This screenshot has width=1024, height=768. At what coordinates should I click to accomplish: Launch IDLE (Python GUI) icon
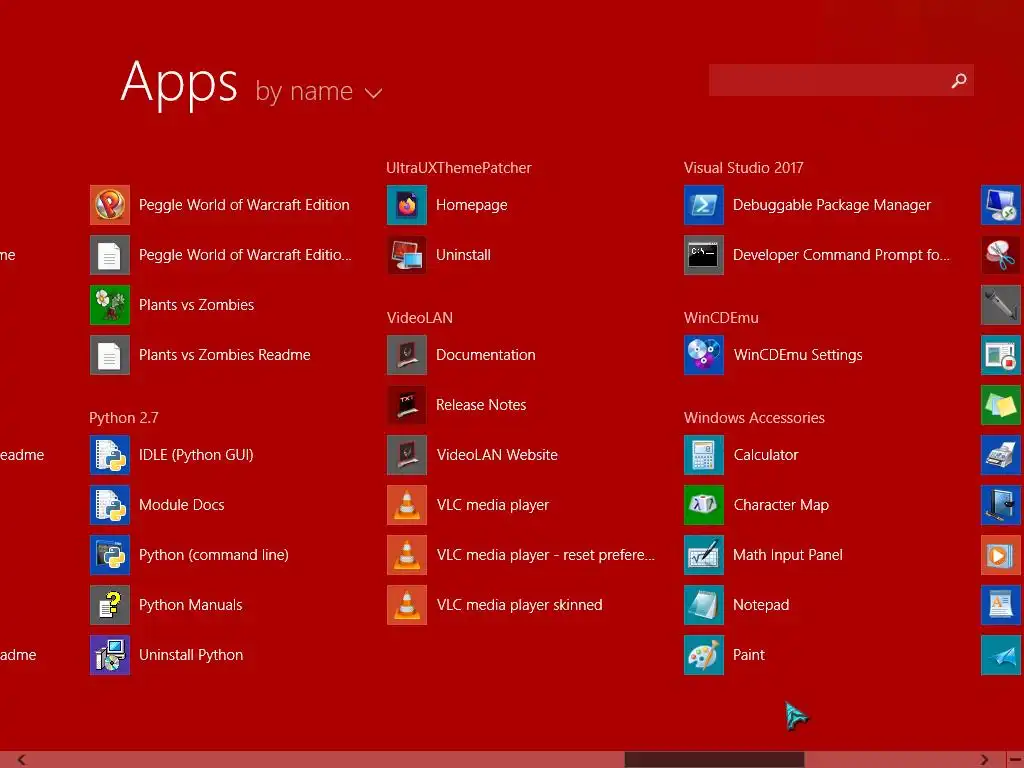tap(110, 455)
